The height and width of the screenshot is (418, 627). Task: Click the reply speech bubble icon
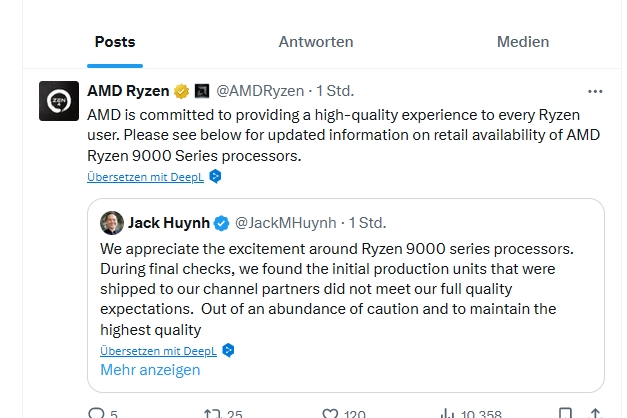point(96,413)
